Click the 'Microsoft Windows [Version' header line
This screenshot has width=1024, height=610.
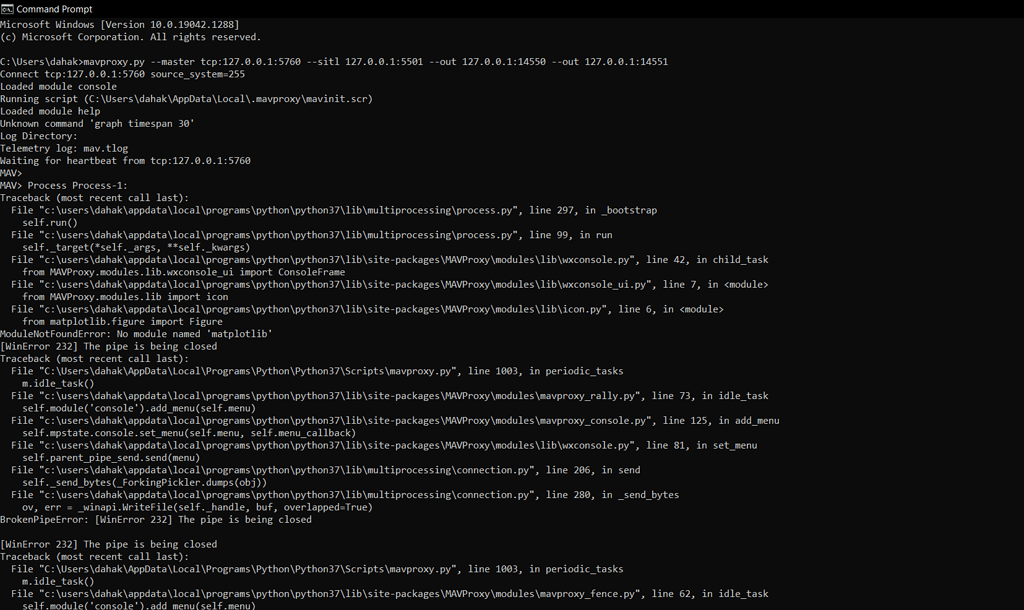pos(120,25)
